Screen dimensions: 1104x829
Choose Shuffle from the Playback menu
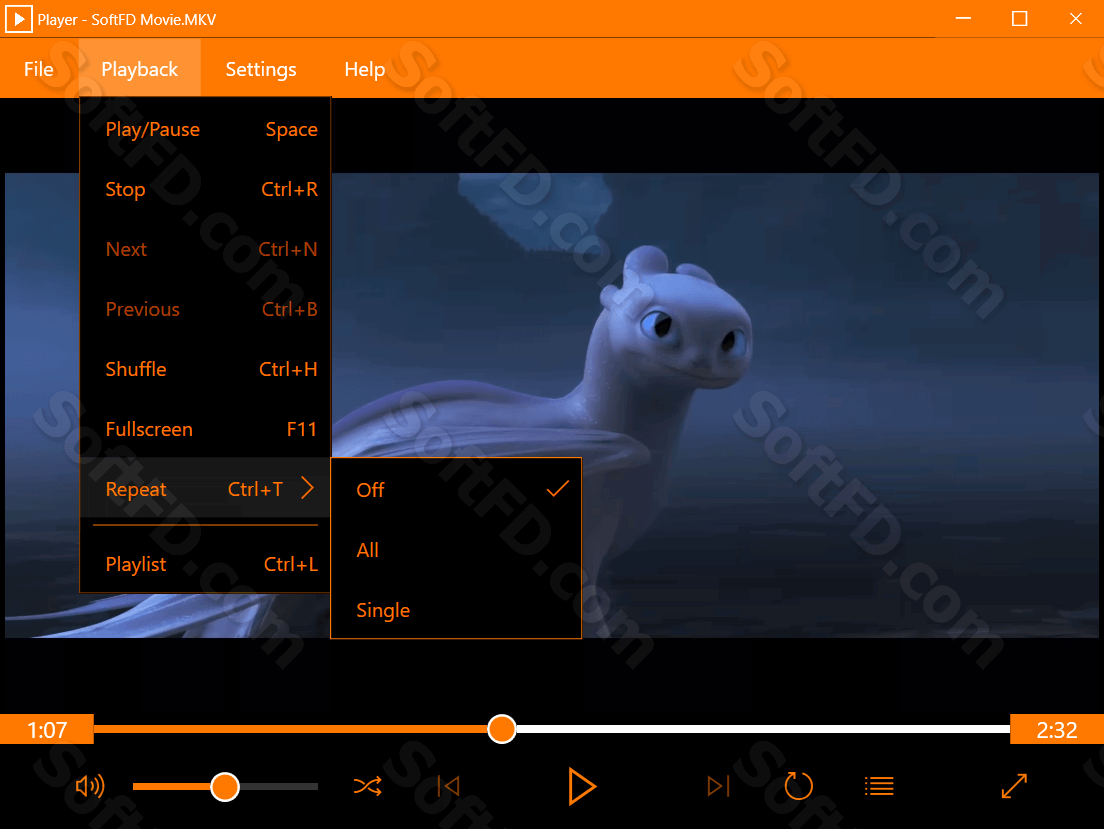[206, 369]
